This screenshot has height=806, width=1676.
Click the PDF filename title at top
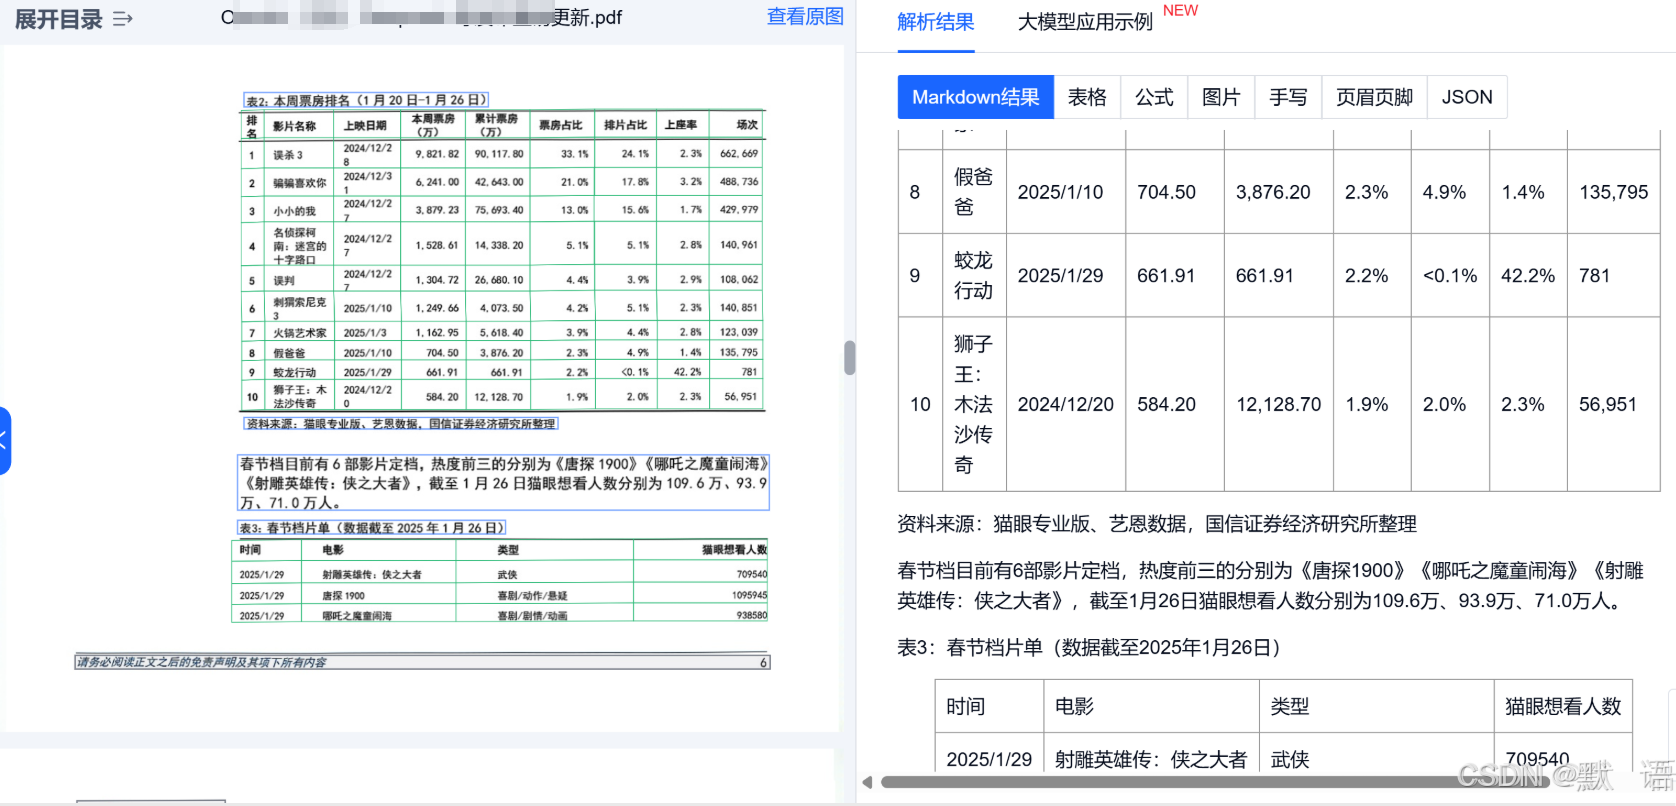click(421, 17)
